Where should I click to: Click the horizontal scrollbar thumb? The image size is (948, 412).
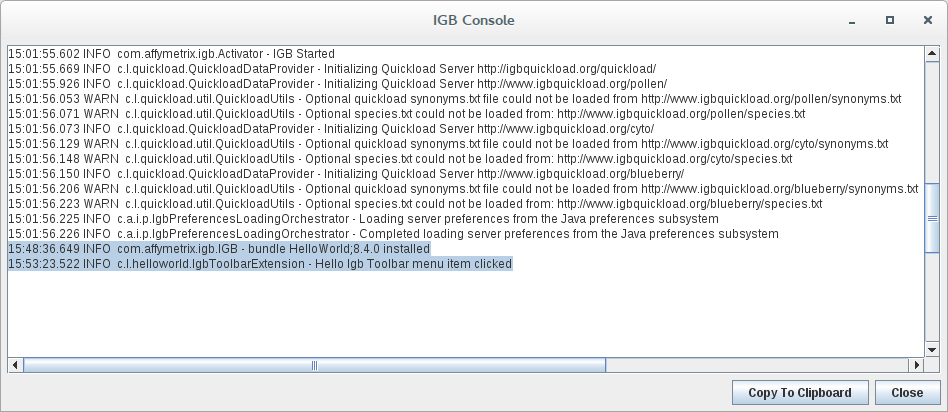coord(314,365)
